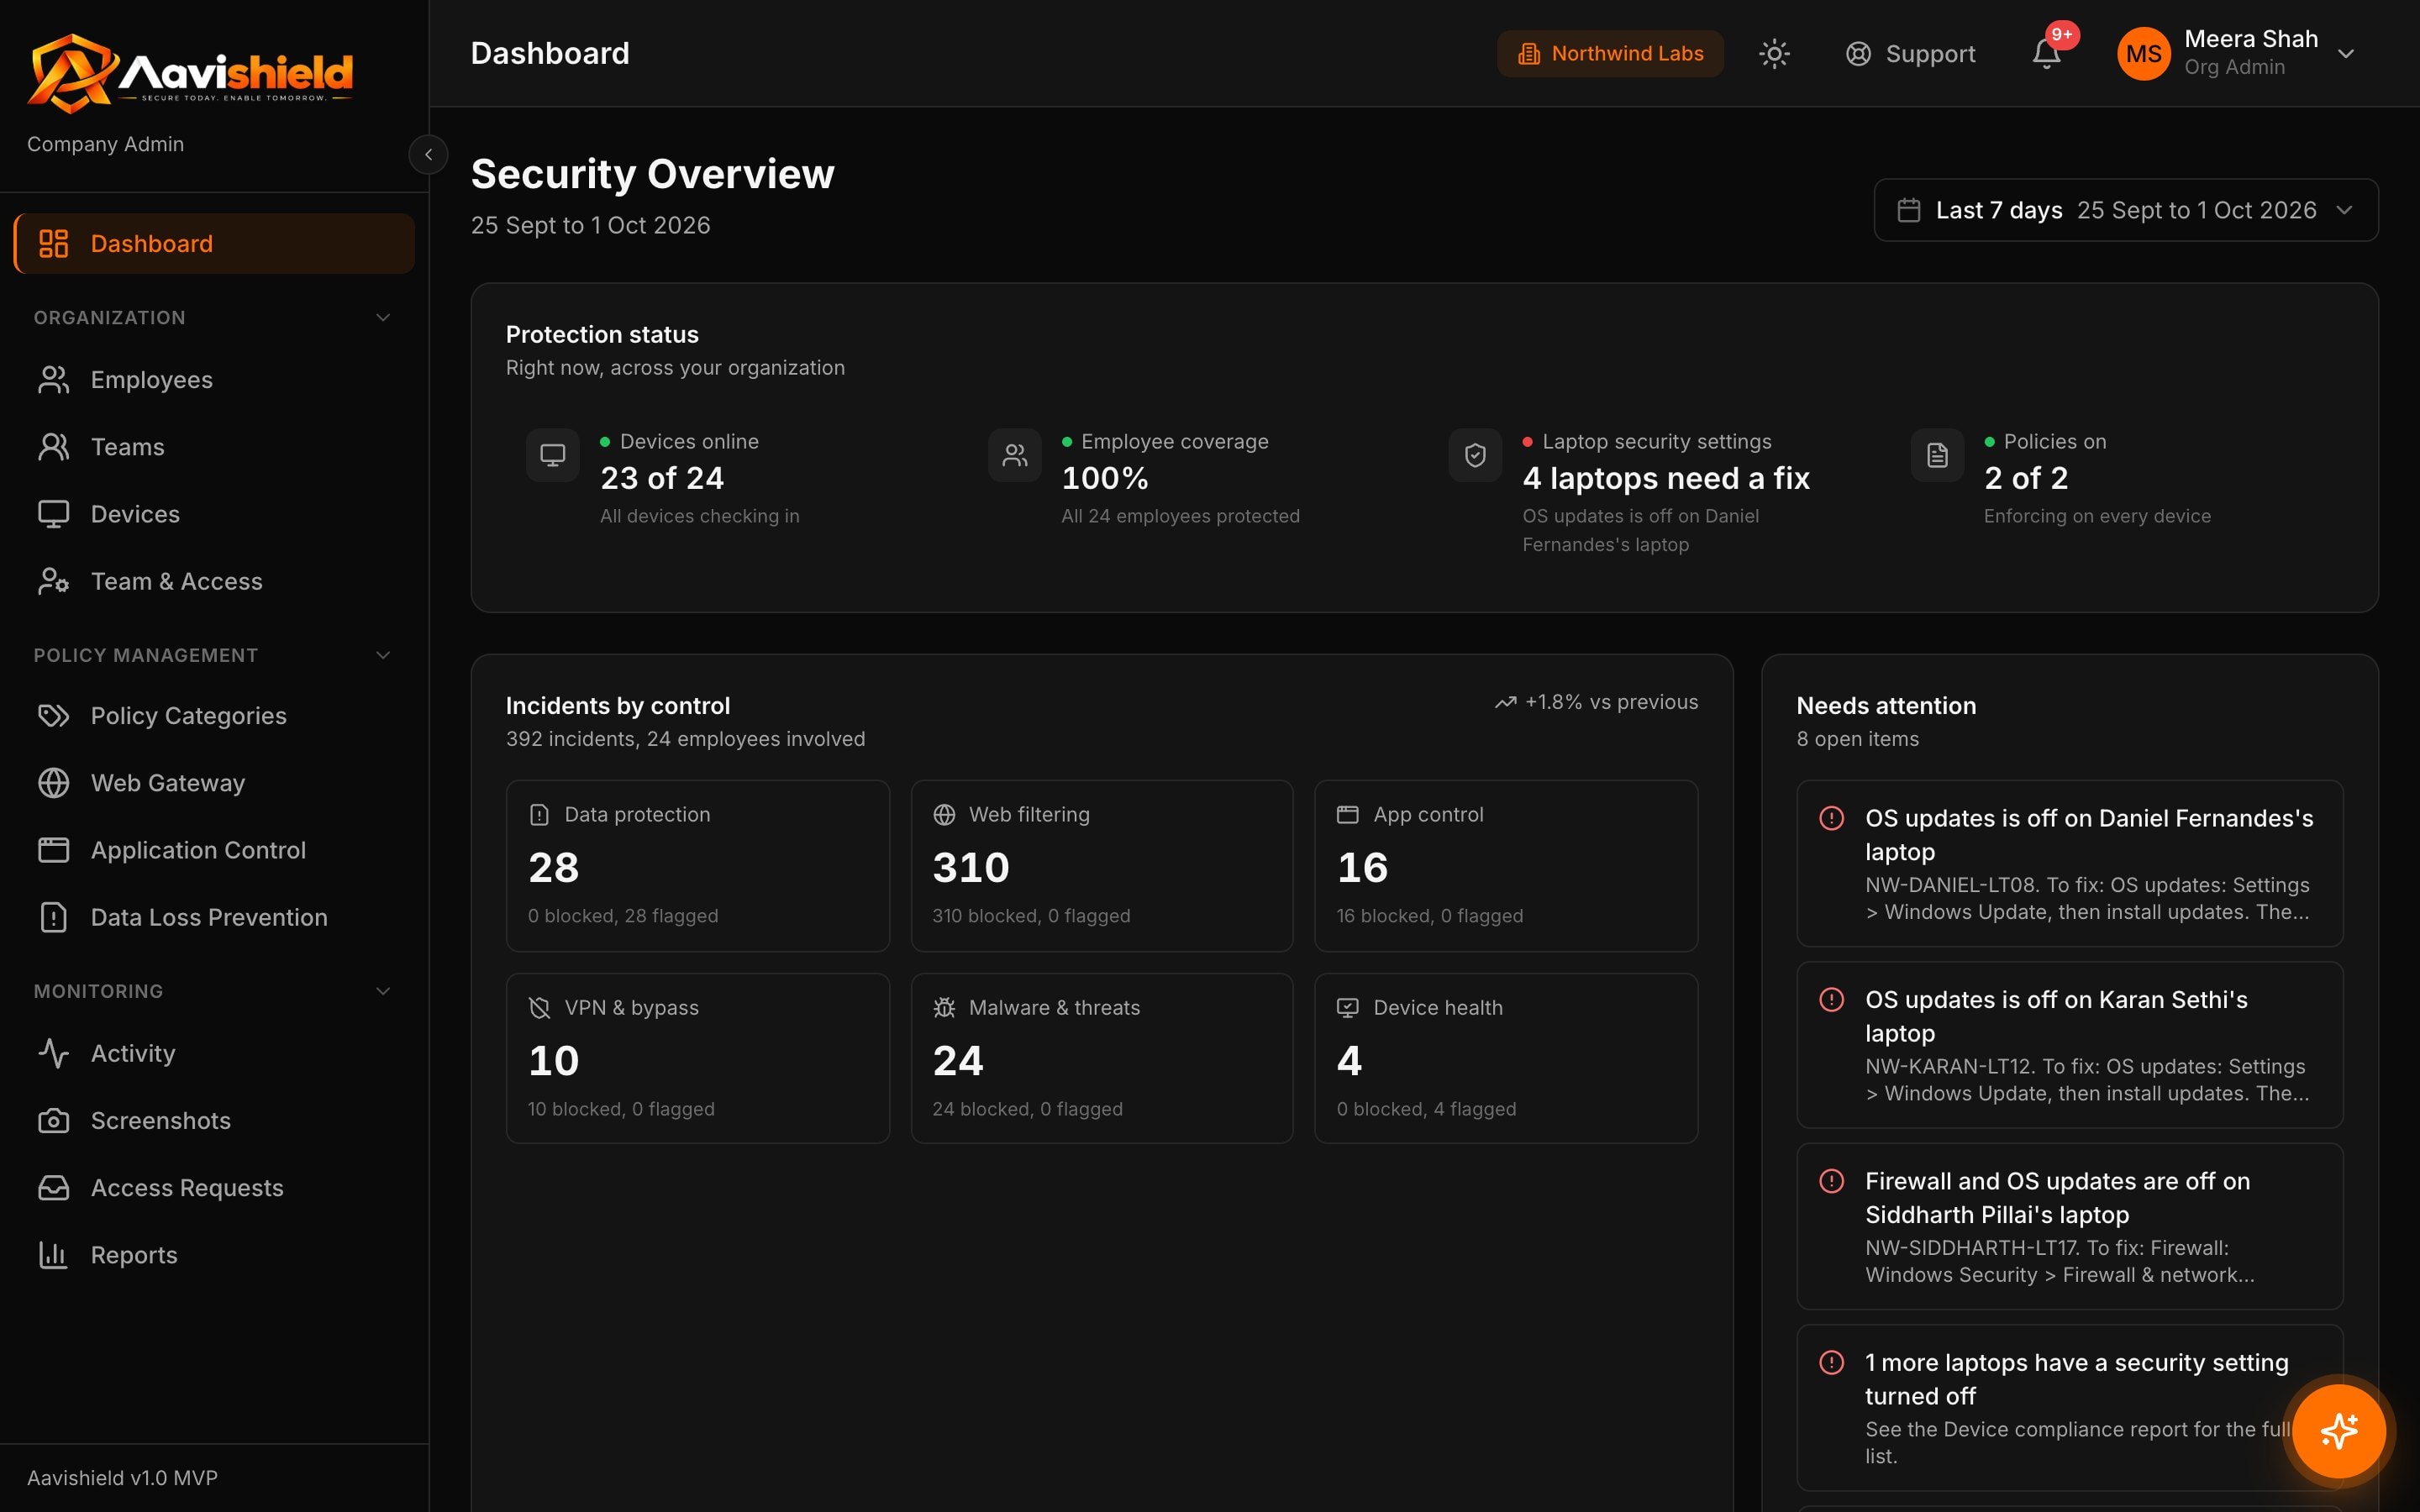Open Data Loss Prevention

pyautogui.click(x=214, y=917)
